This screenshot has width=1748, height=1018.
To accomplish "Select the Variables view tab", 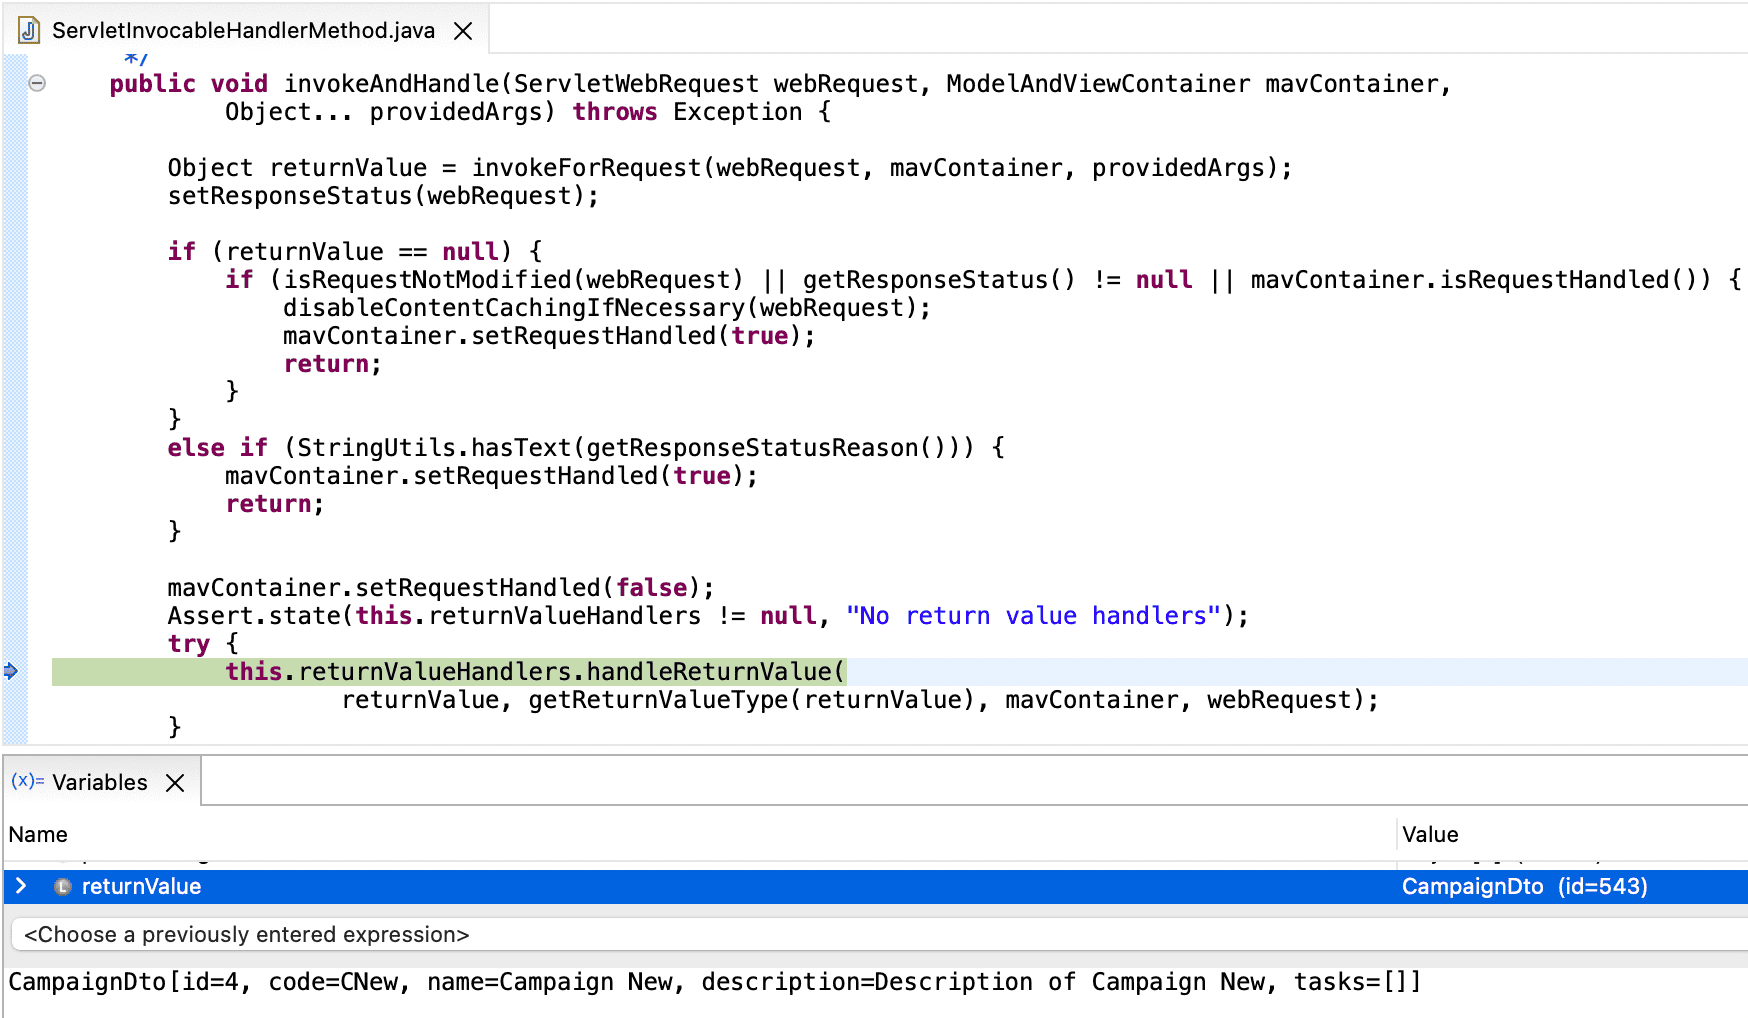I will pyautogui.click(x=99, y=782).
